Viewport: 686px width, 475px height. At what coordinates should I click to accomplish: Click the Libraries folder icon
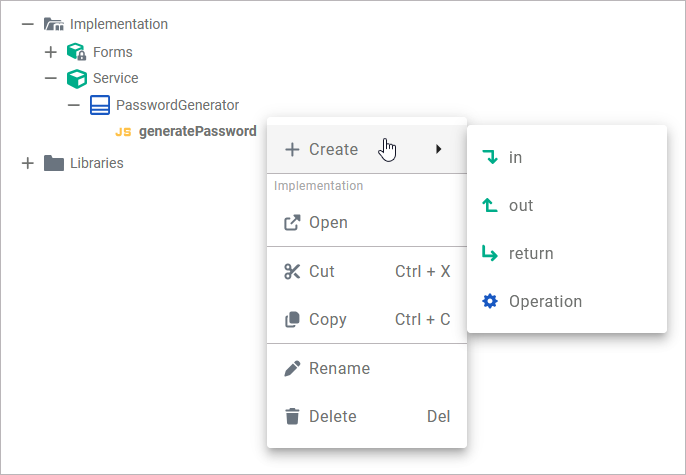pyautogui.click(x=54, y=163)
